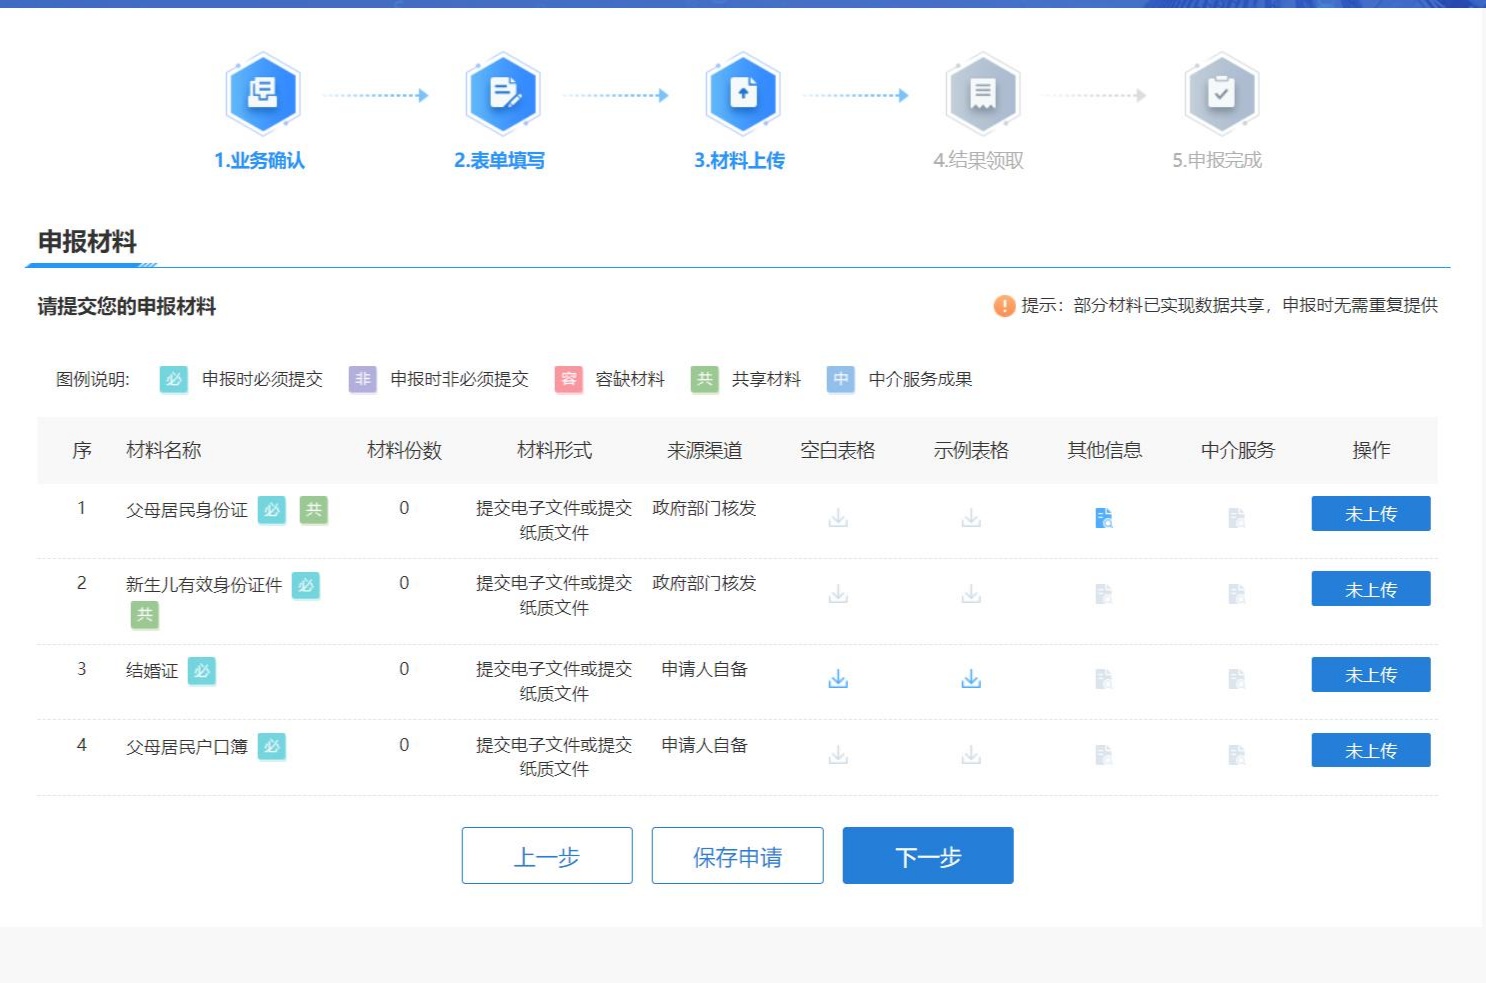This screenshot has height=983, width=1486.
Task: Click the 材料上传 step three hexagon icon
Action: 743,94
